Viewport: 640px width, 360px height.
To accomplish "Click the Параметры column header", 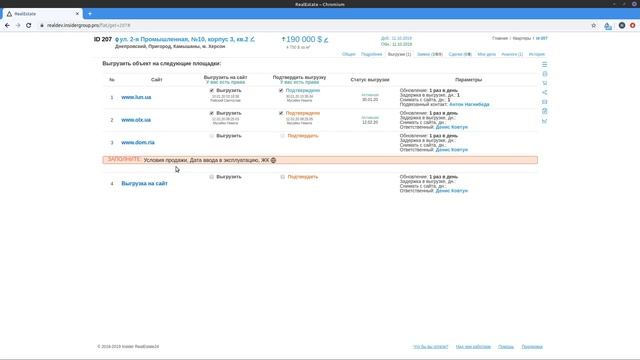I will click(468, 80).
